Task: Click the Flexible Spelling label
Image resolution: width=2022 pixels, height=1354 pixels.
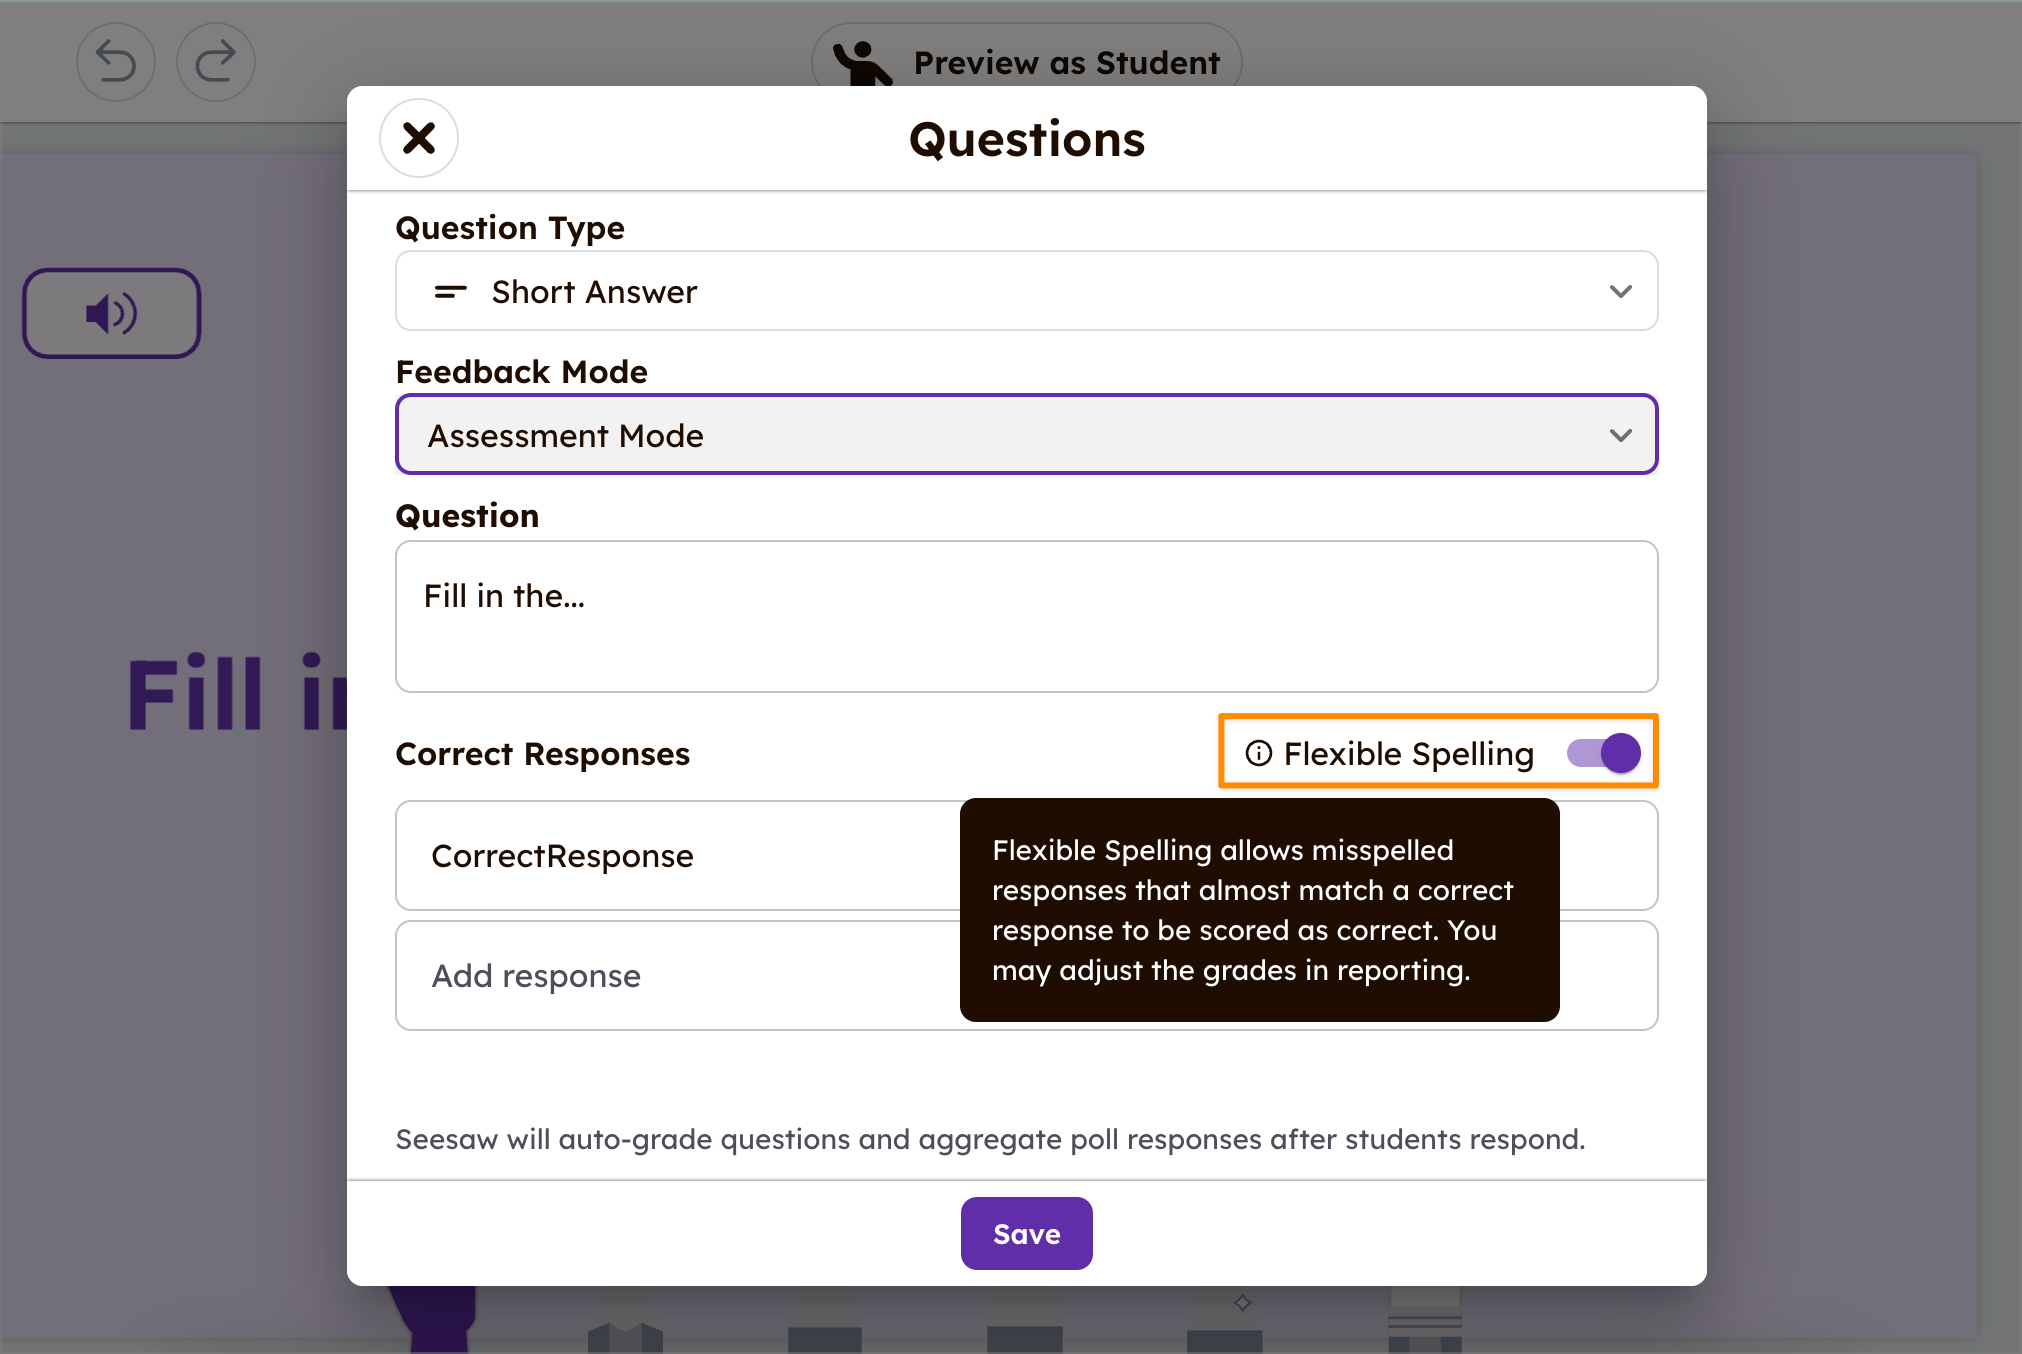Action: (x=1408, y=753)
